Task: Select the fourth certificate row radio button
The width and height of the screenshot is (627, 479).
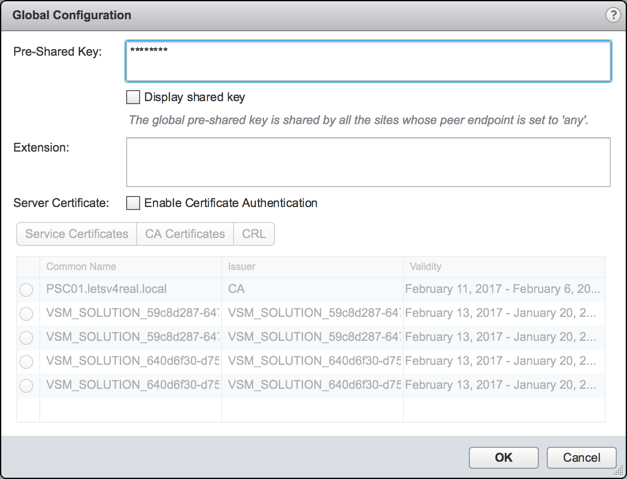Action: click(x=26, y=362)
